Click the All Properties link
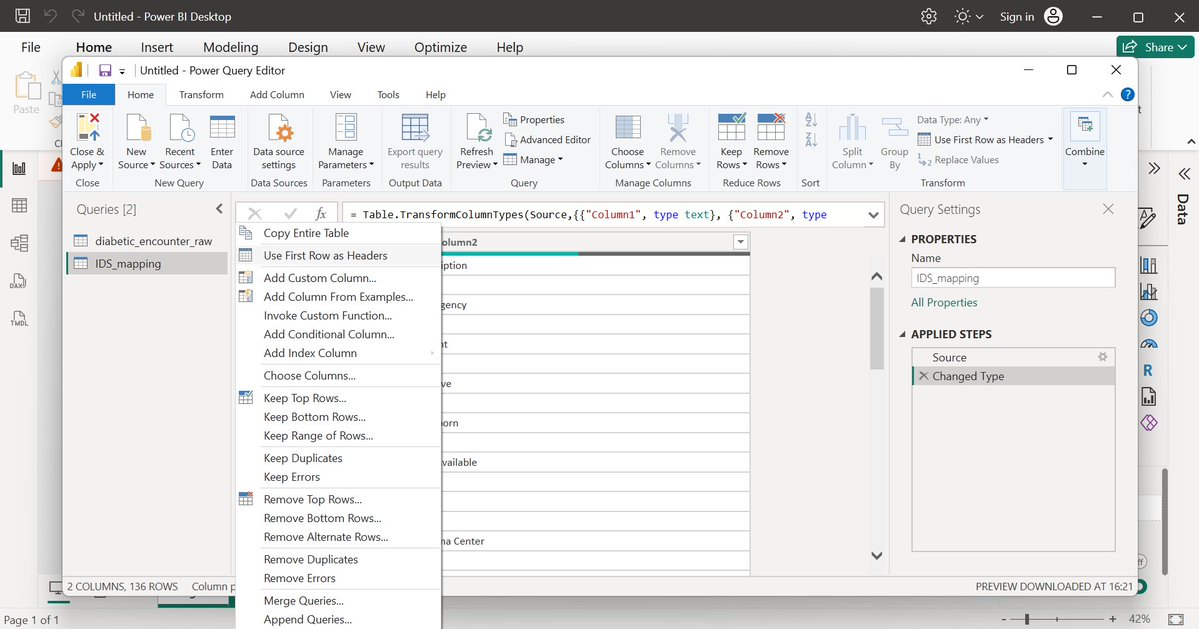 pos(944,303)
